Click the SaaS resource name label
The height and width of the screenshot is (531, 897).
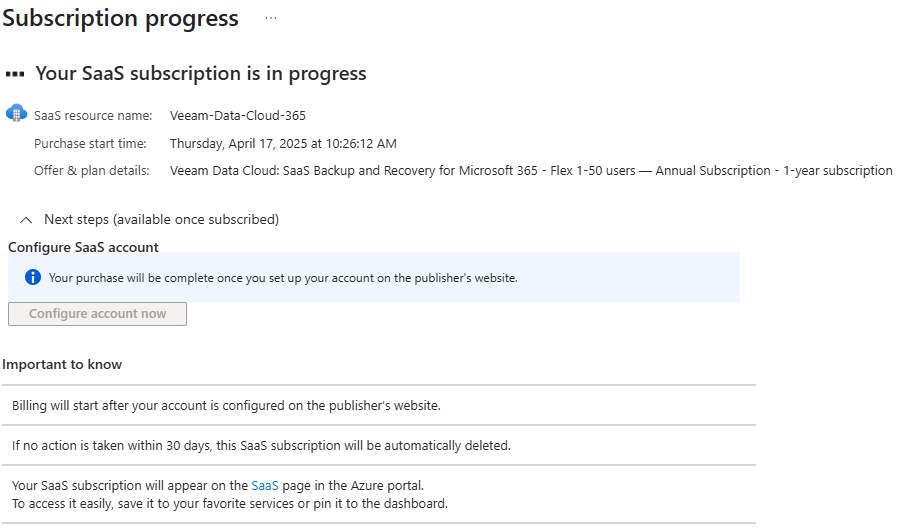click(93, 116)
